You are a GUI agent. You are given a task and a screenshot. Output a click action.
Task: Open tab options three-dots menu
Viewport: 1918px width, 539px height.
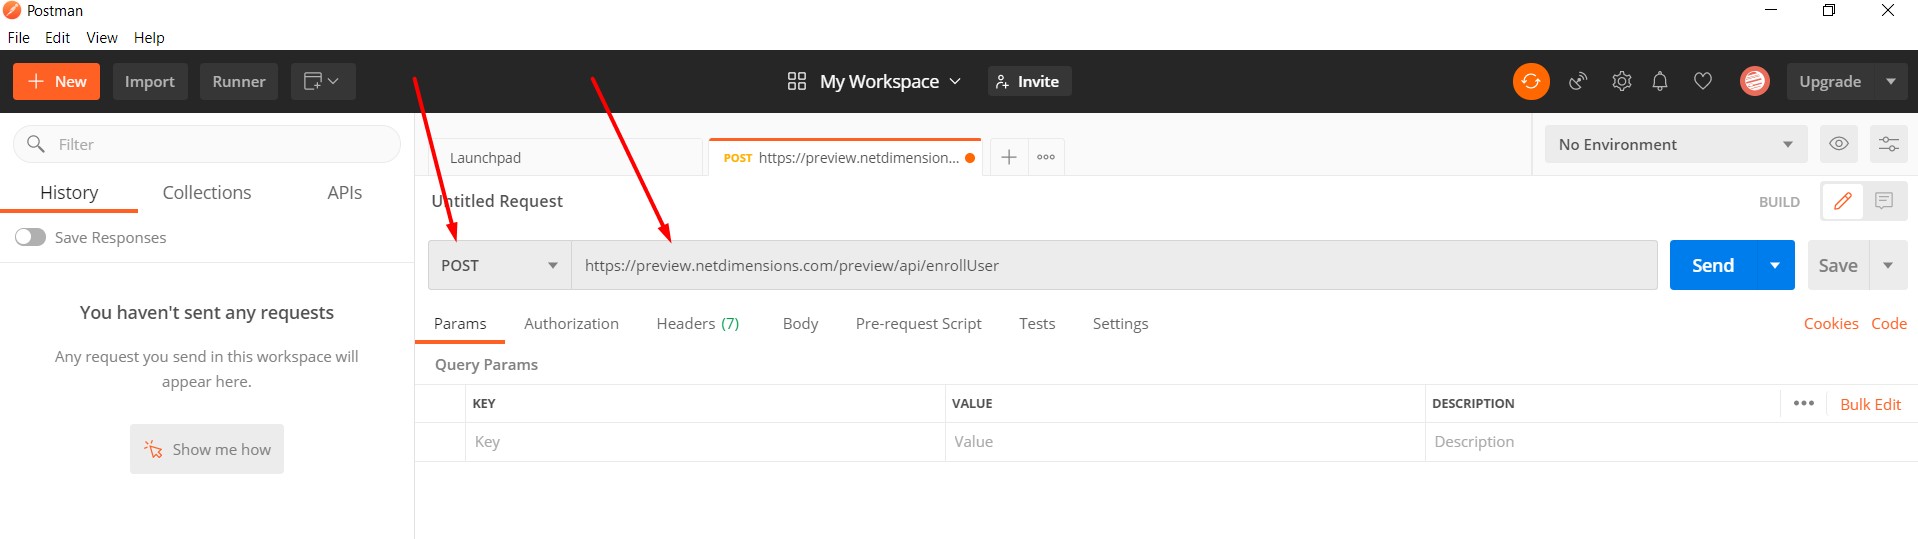point(1046,157)
